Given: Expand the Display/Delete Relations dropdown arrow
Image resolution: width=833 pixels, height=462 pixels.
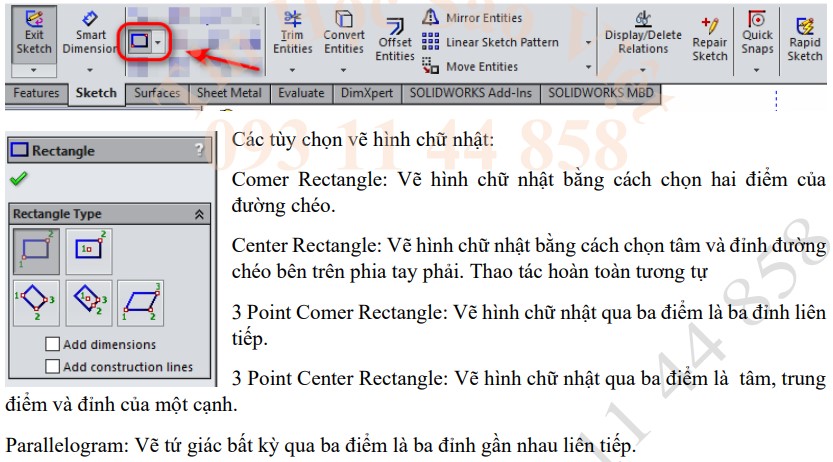Looking at the screenshot, I should point(643,70).
